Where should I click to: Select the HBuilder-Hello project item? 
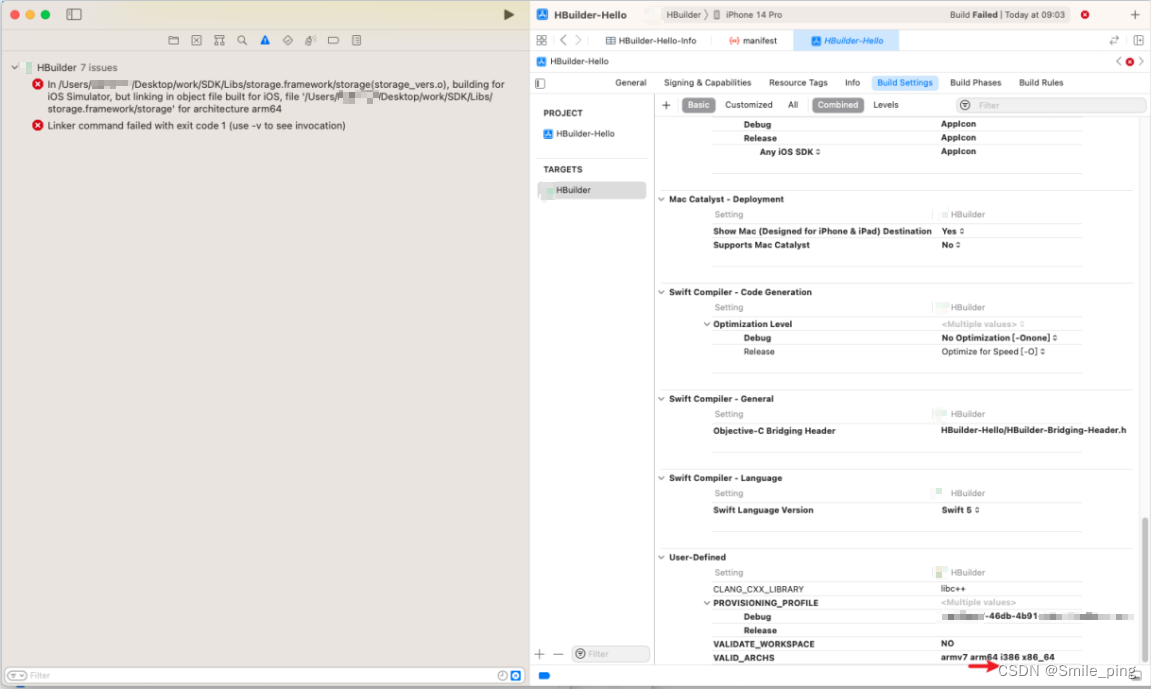pos(579,134)
